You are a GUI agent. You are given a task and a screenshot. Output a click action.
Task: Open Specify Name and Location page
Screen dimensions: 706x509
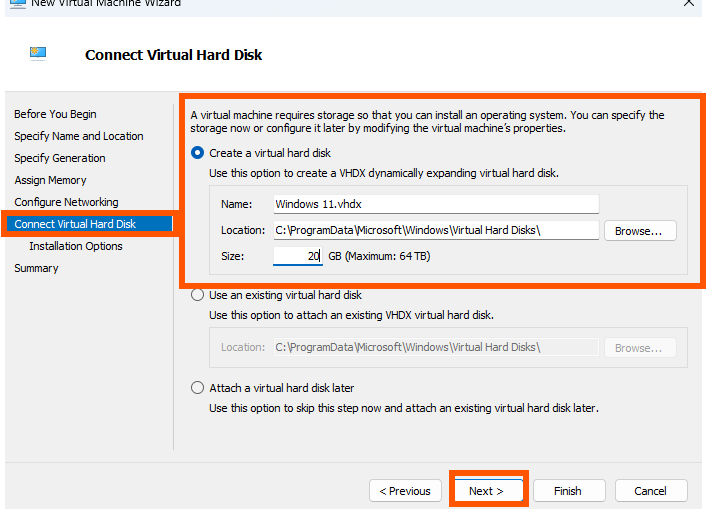79,136
